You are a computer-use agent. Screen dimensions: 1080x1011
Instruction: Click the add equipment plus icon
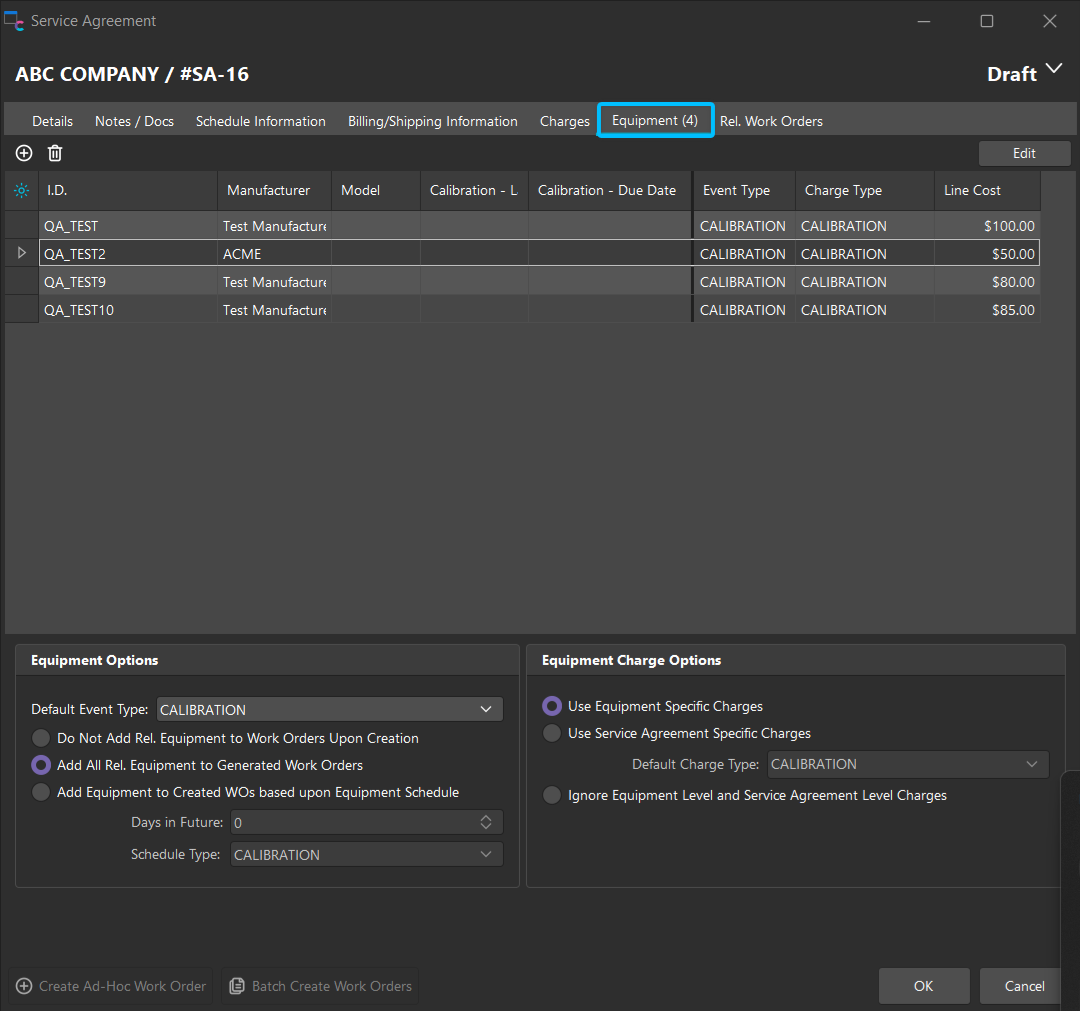coord(24,153)
